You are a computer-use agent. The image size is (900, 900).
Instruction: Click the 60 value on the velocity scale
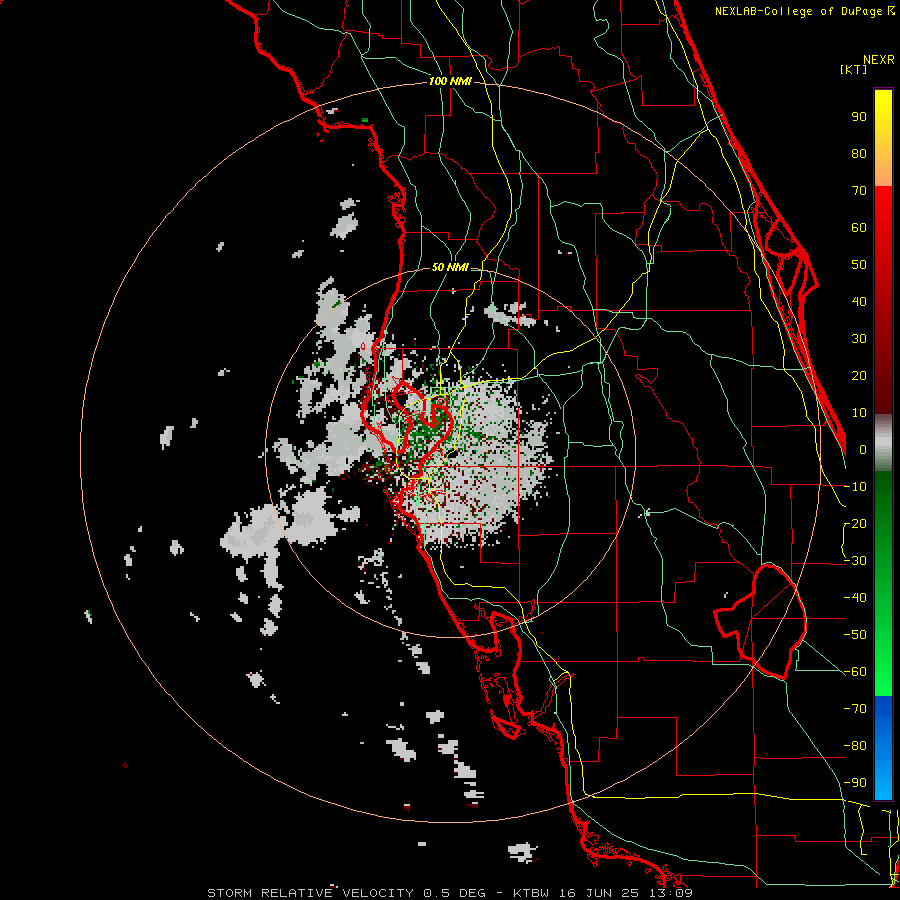859,227
